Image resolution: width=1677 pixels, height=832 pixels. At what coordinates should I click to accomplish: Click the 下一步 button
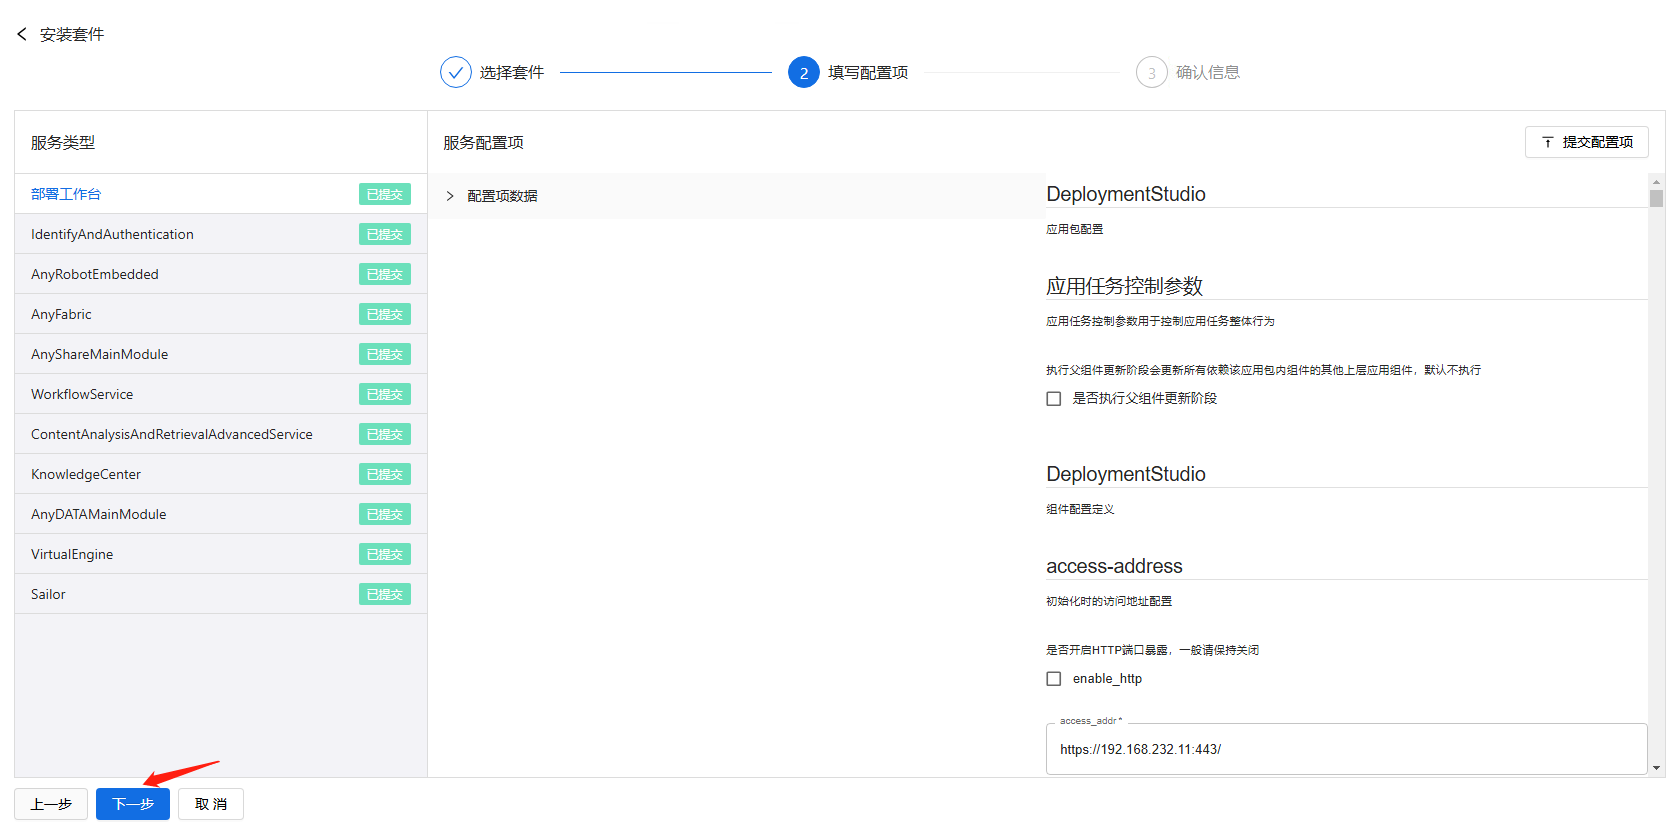click(133, 804)
